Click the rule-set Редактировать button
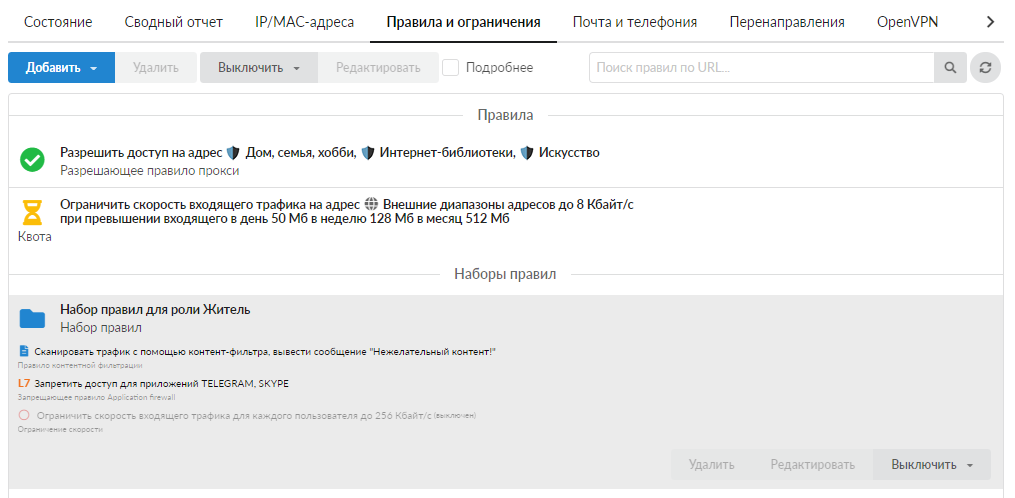The height and width of the screenshot is (498, 1015). pos(812,465)
